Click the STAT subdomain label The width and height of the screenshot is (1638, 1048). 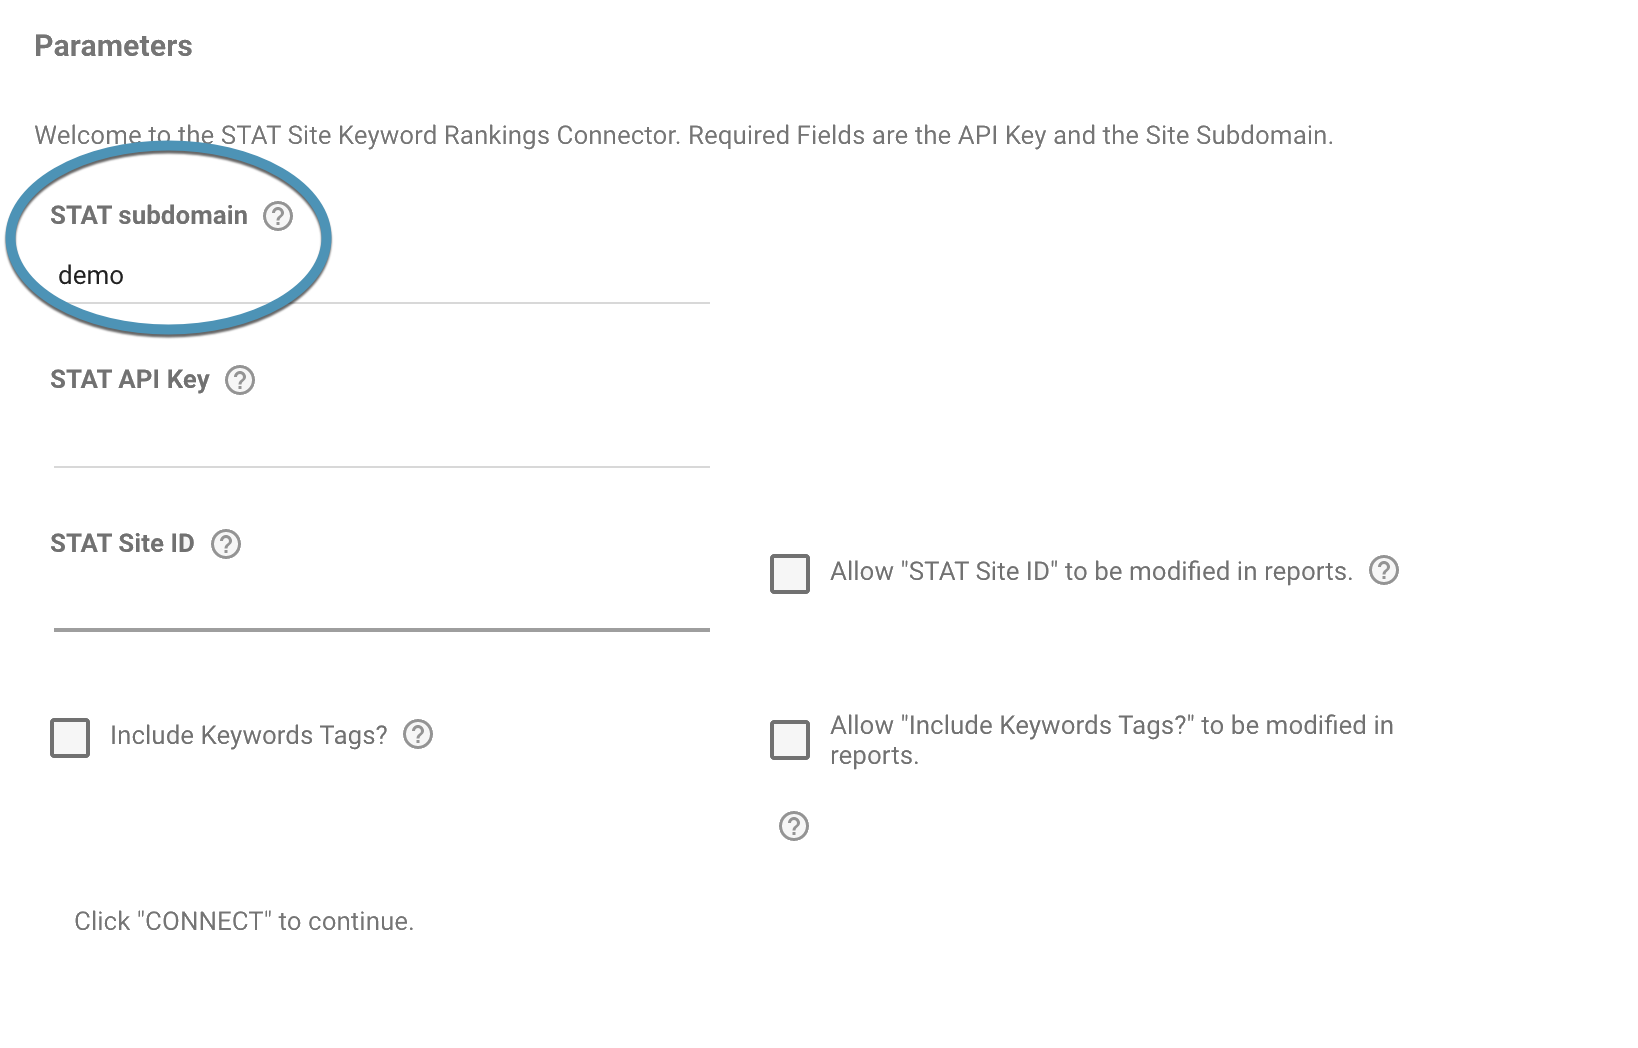point(149,214)
